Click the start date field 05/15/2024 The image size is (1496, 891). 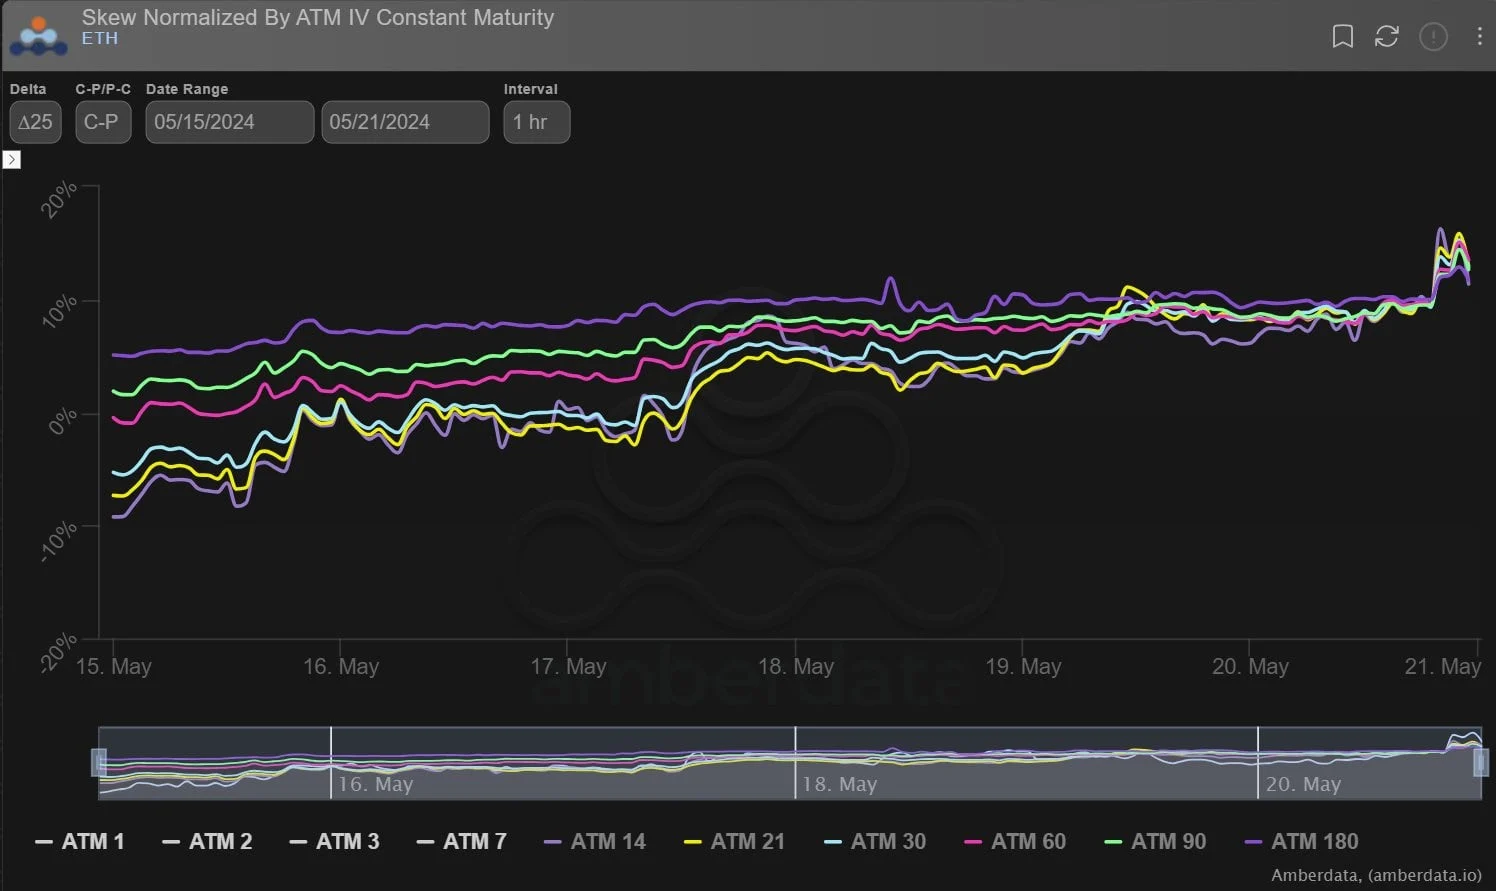(230, 122)
